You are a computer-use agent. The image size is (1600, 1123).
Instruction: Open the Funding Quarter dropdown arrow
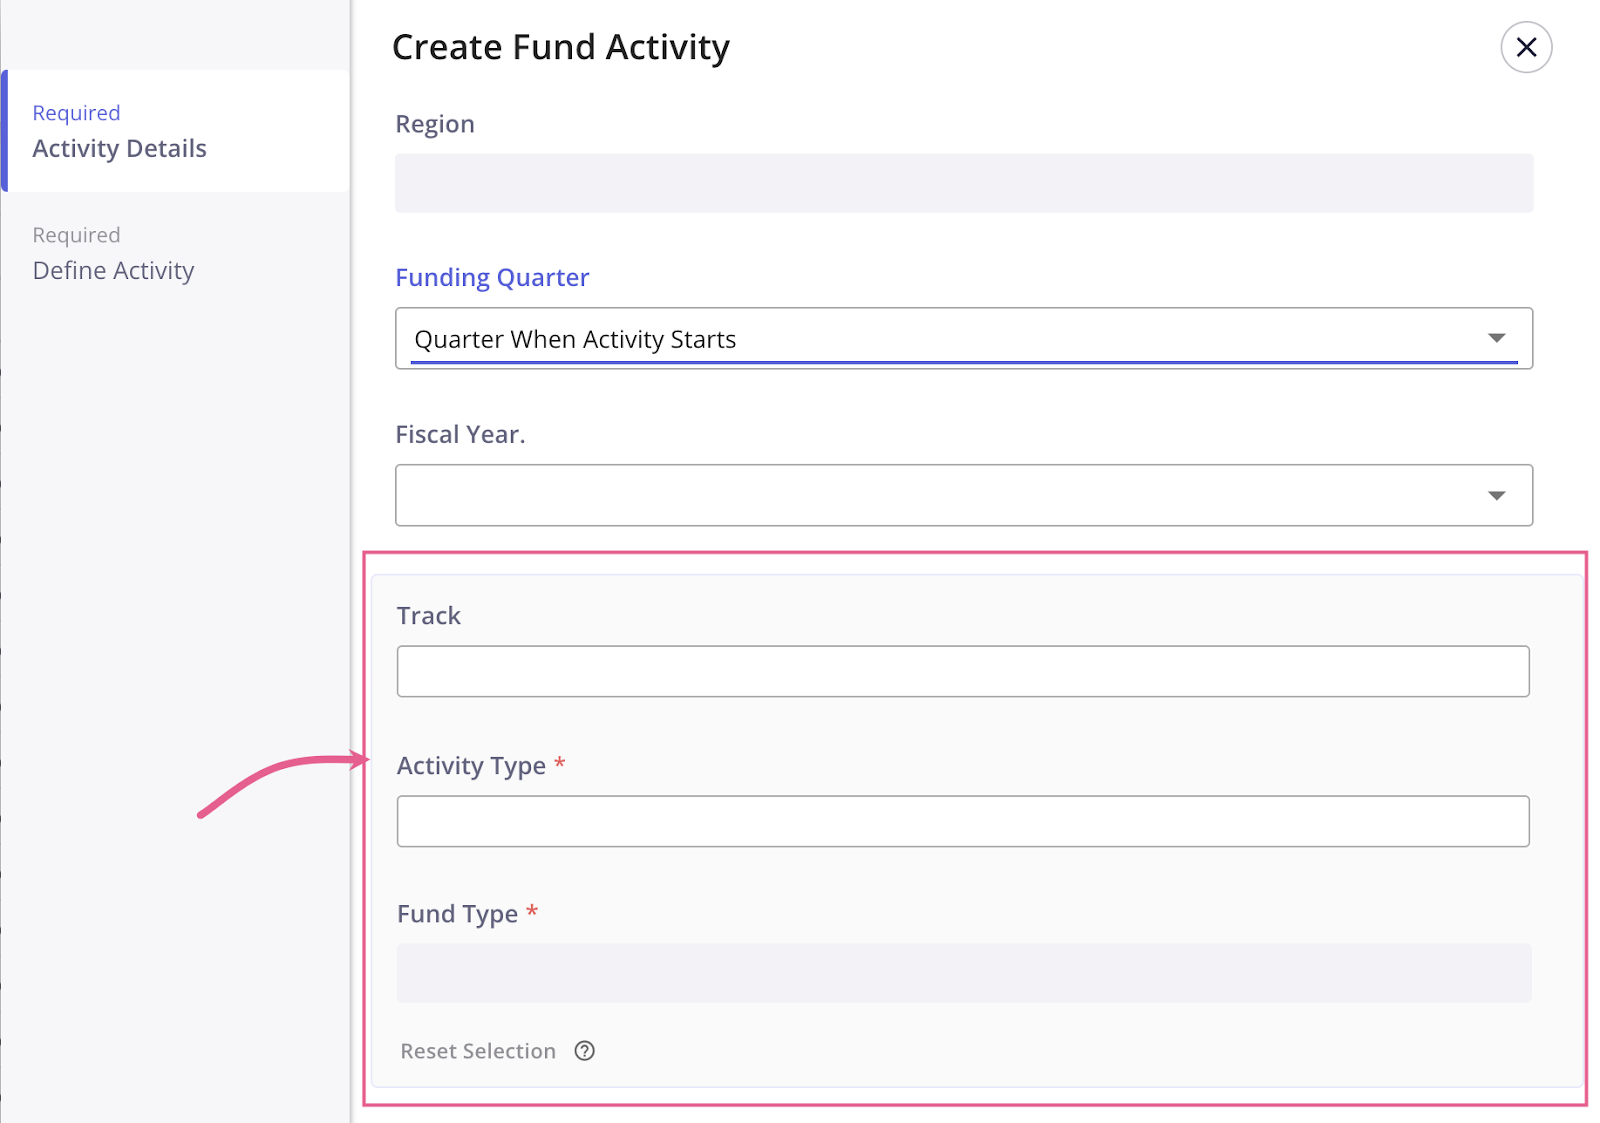pyautogui.click(x=1496, y=338)
